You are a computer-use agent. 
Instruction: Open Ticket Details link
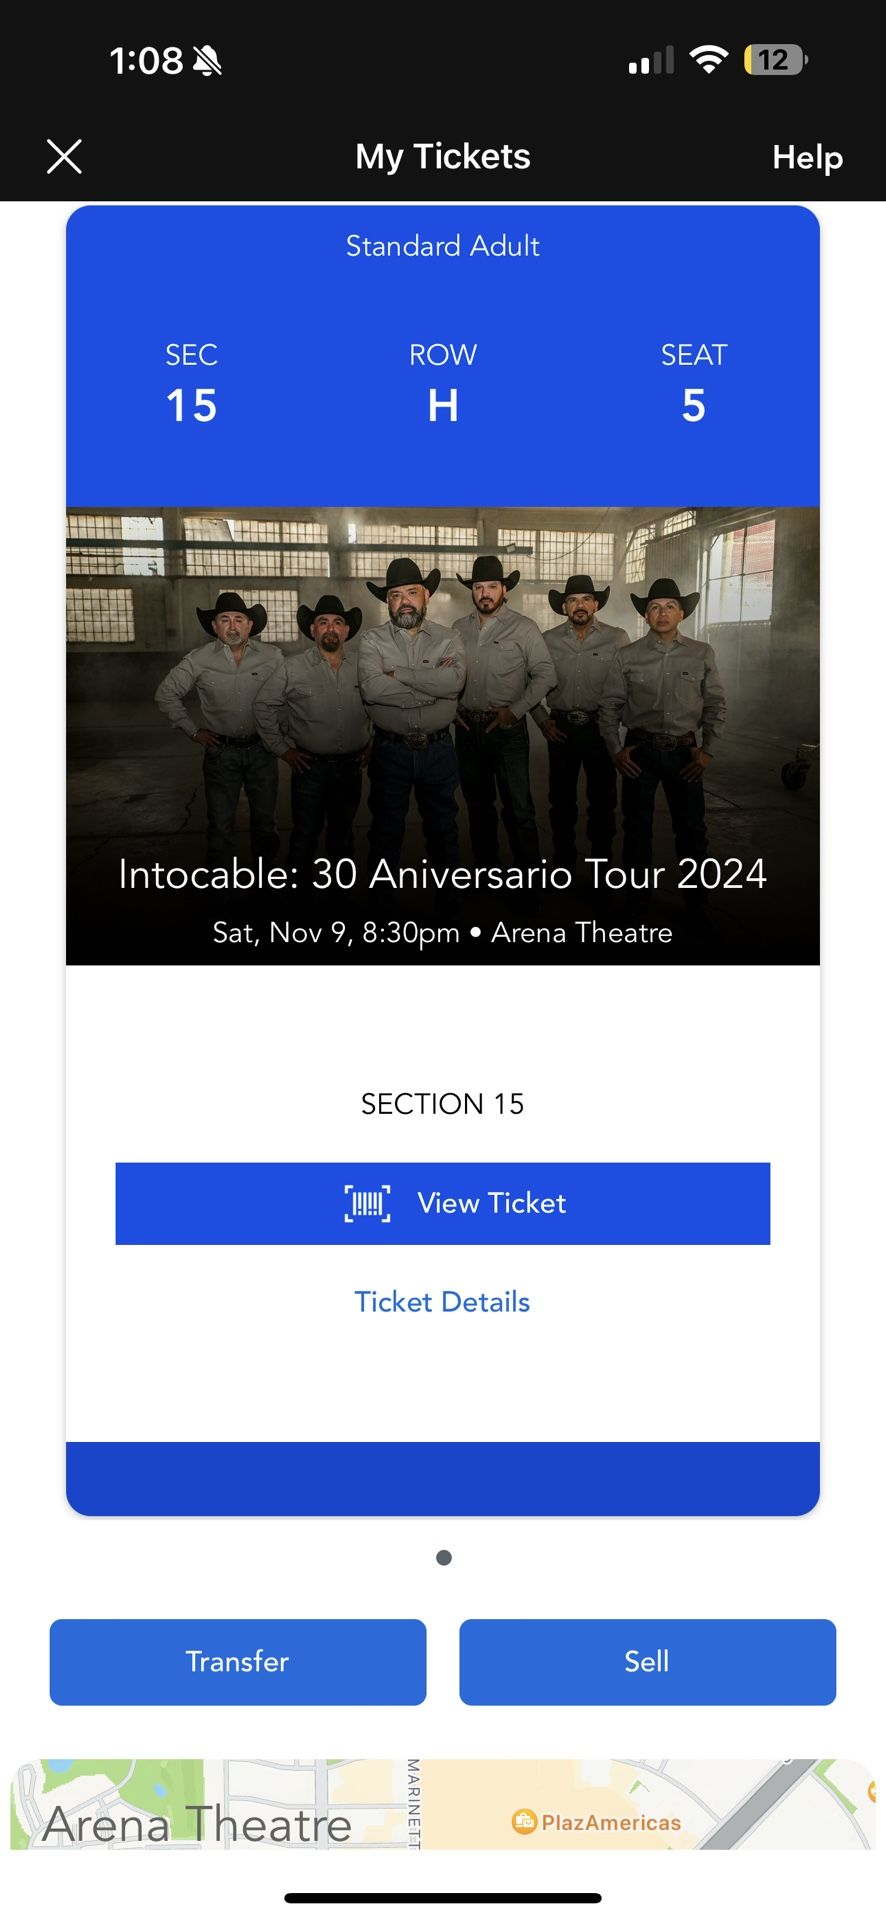tap(442, 1301)
